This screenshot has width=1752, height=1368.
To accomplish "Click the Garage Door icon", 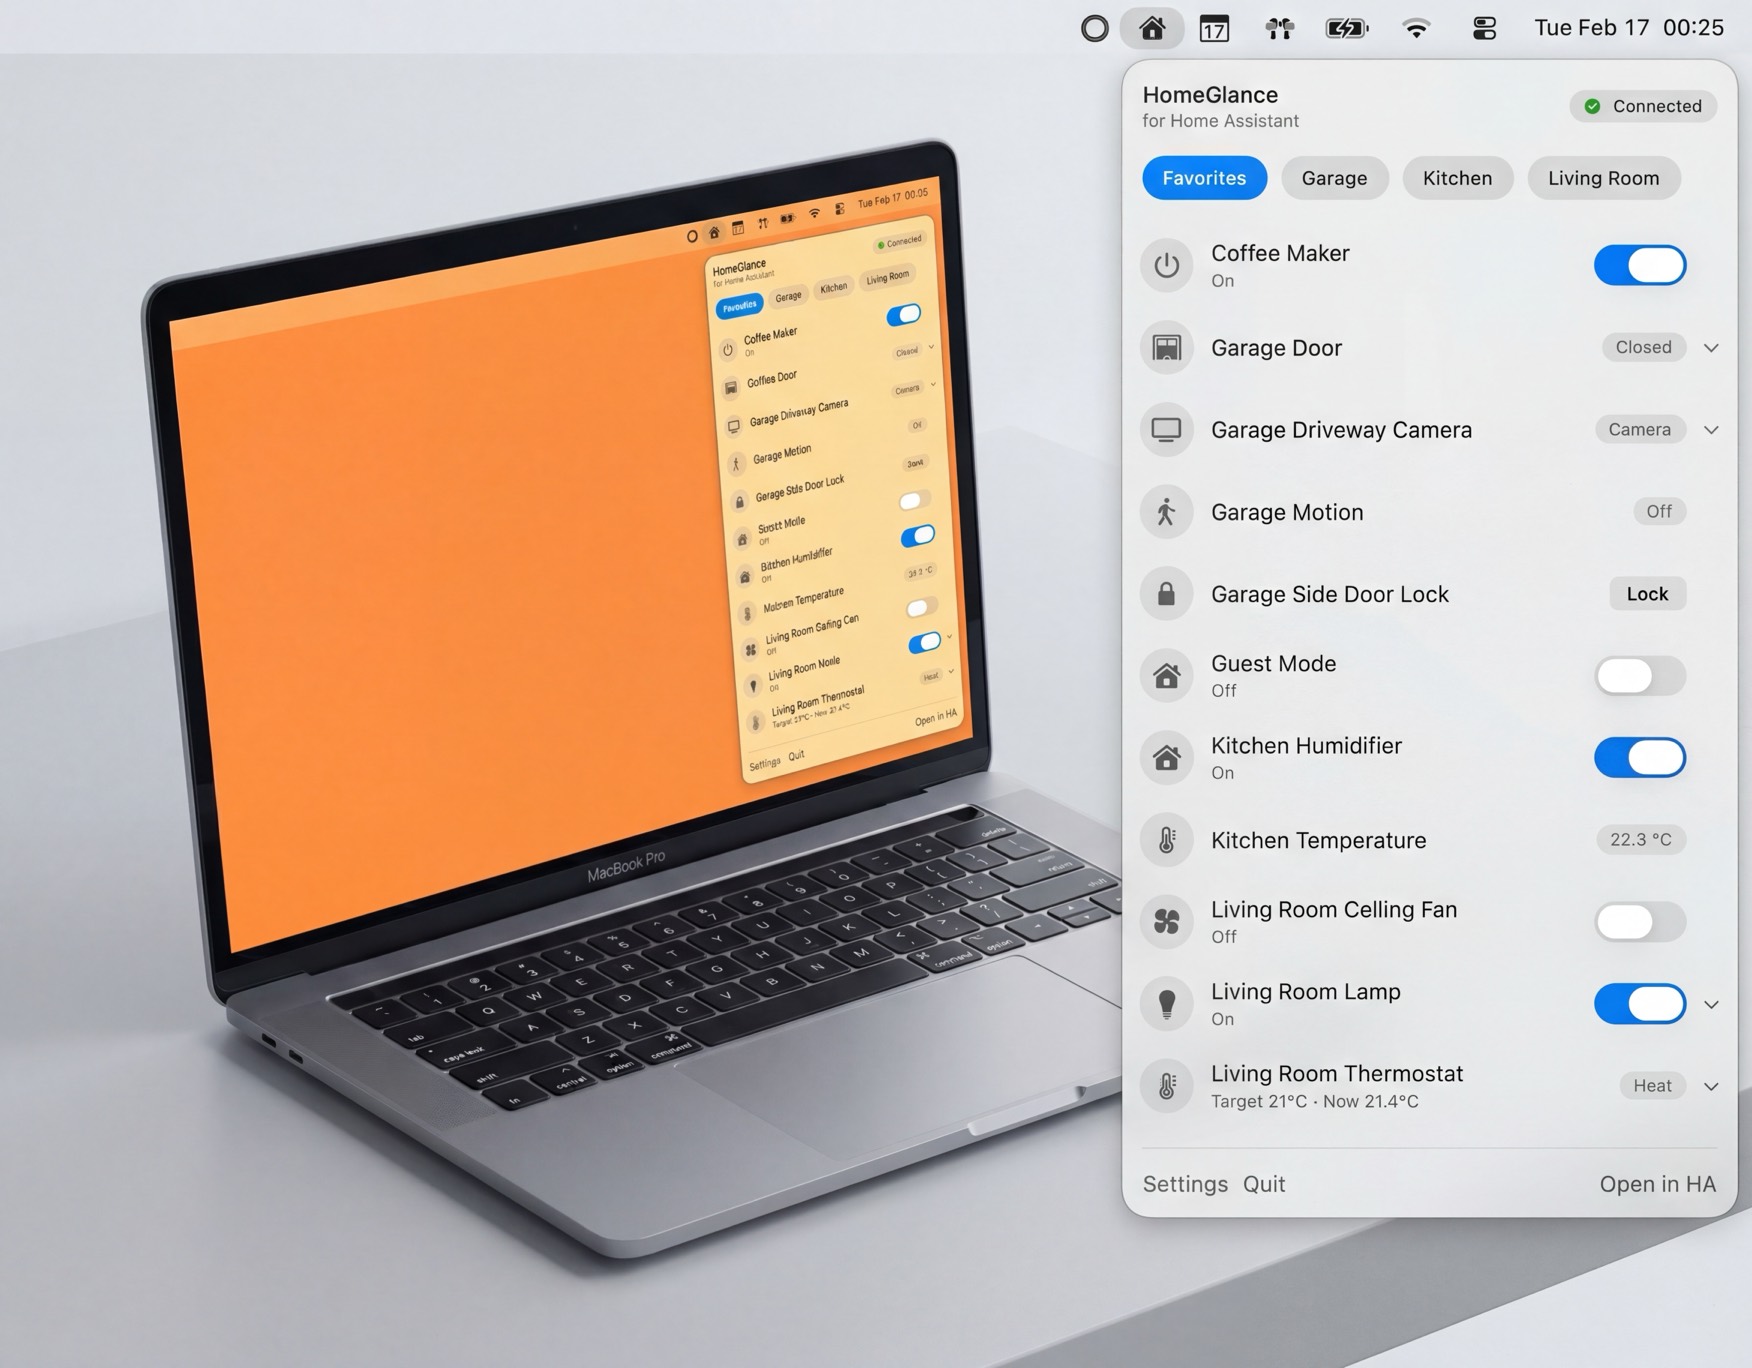I will pyautogui.click(x=1166, y=347).
